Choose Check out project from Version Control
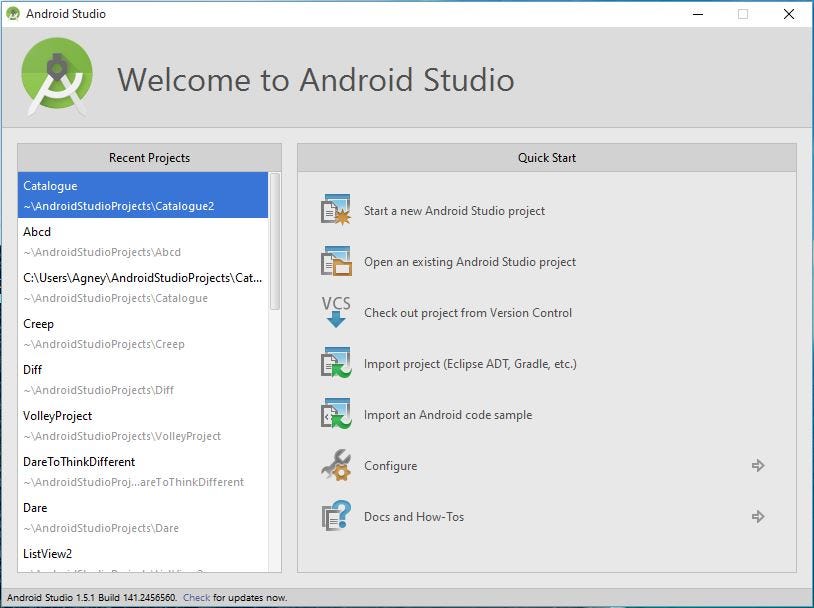This screenshot has height=608, width=814. (467, 313)
